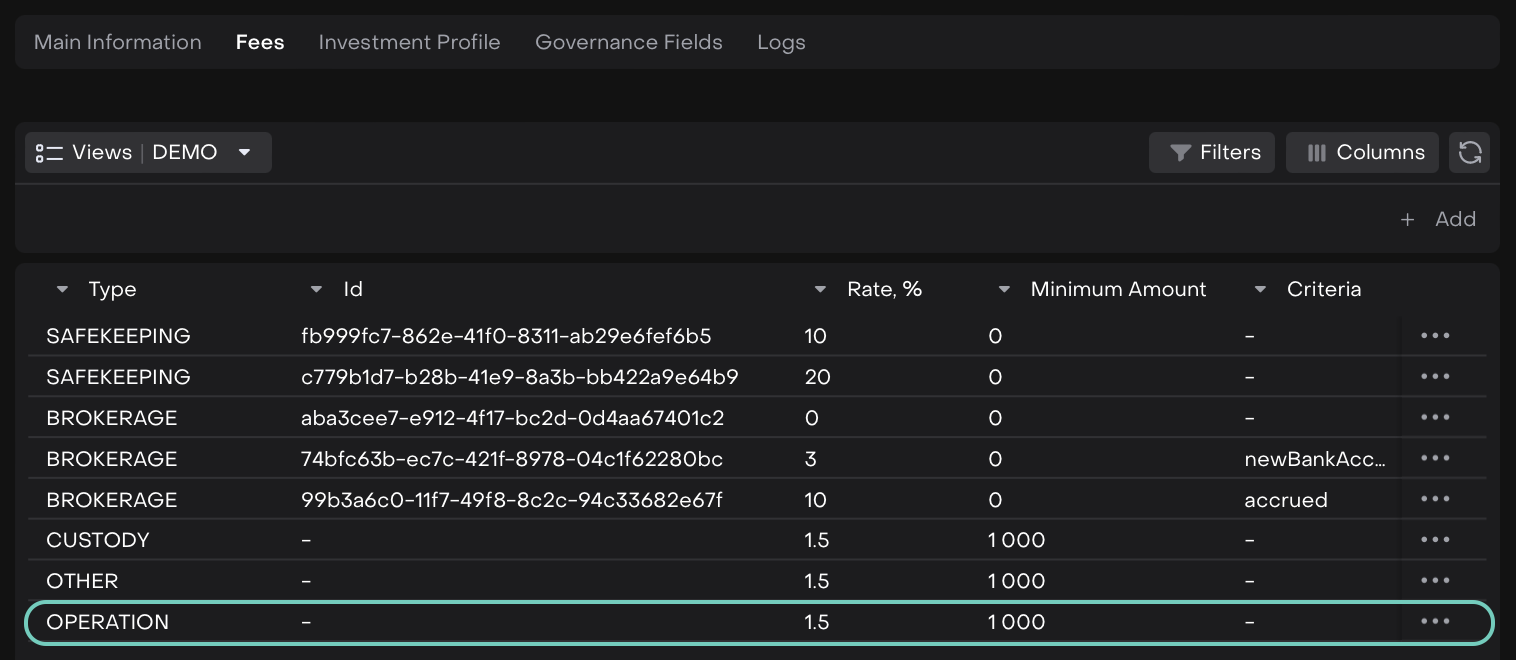Open row menu for BROKERAGE rate 0
Viewport: 1516px width, 660px height.
click(1435, 417)
